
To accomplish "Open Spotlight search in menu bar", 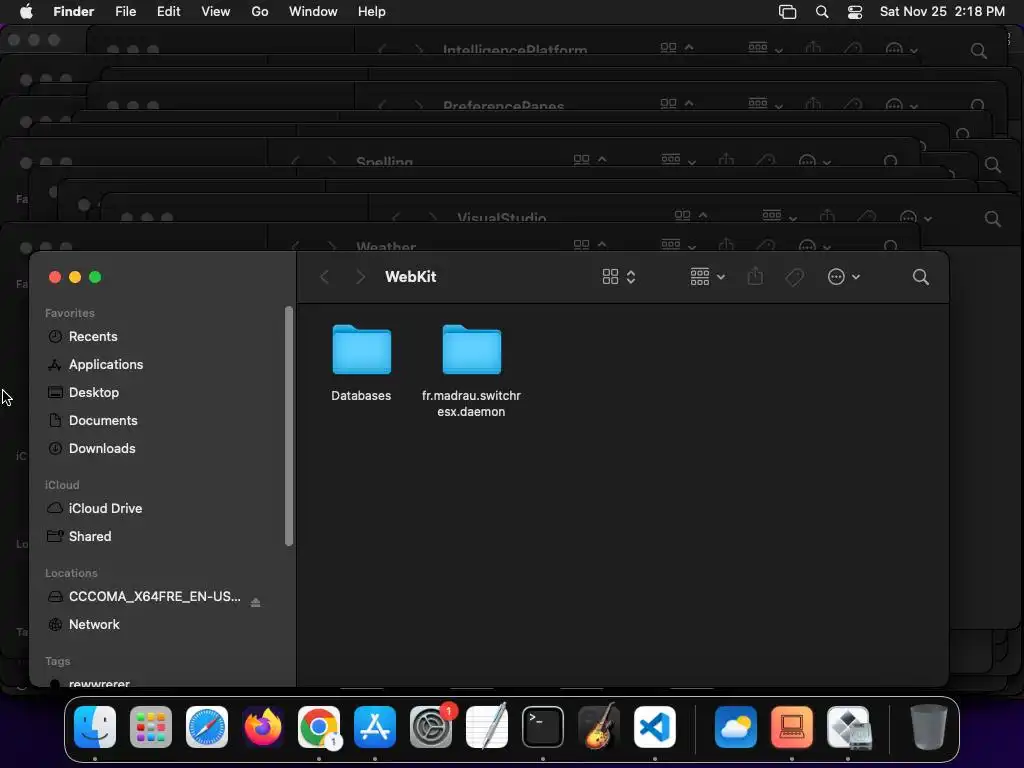I will tap(822, 12).
